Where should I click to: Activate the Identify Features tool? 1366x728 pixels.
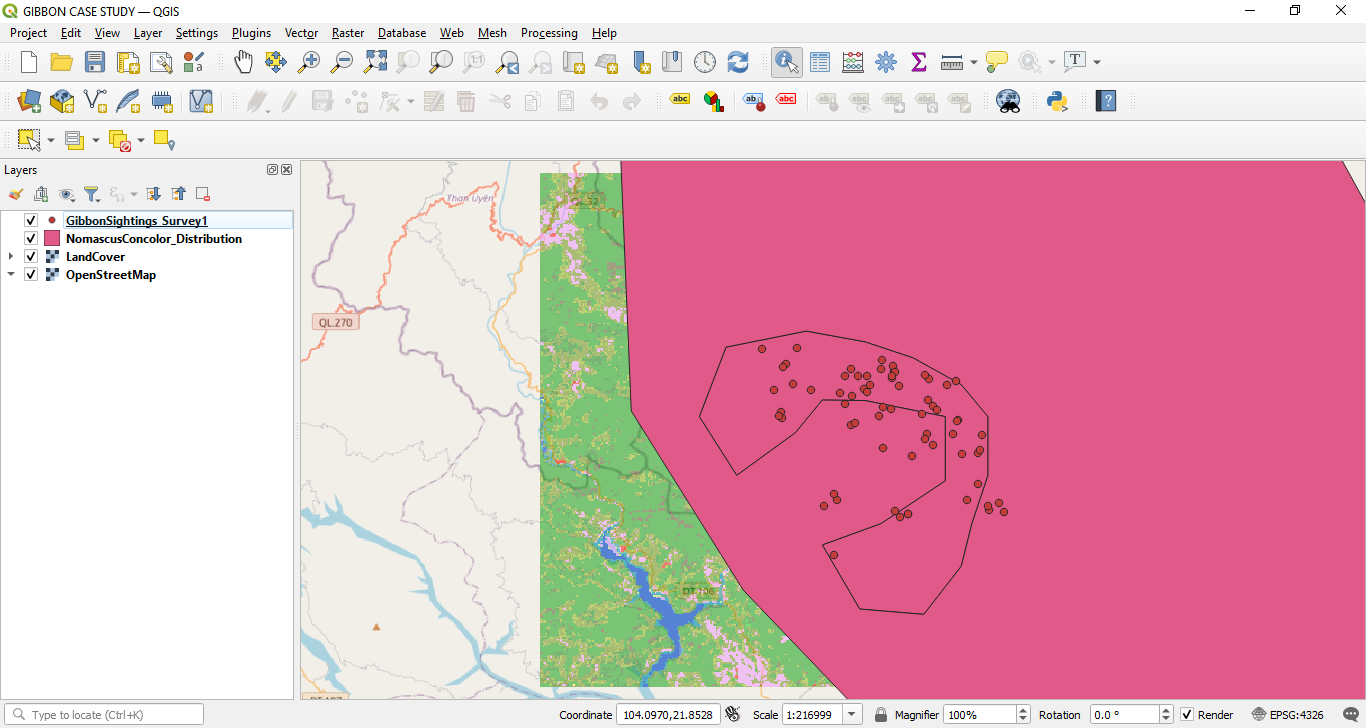787,62
